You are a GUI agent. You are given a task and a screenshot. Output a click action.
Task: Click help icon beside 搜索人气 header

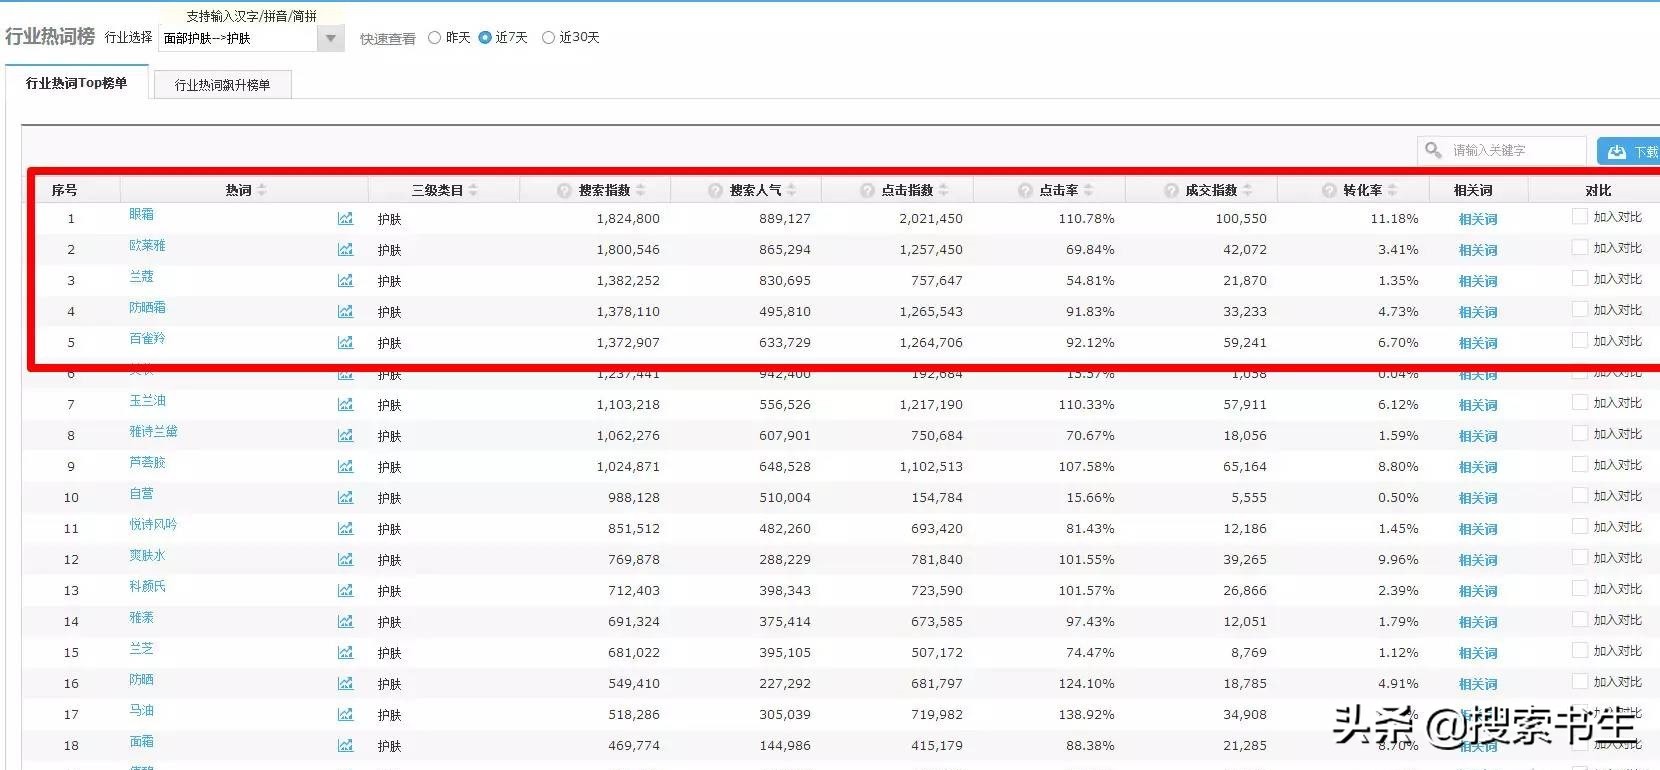tap(715, 190)
